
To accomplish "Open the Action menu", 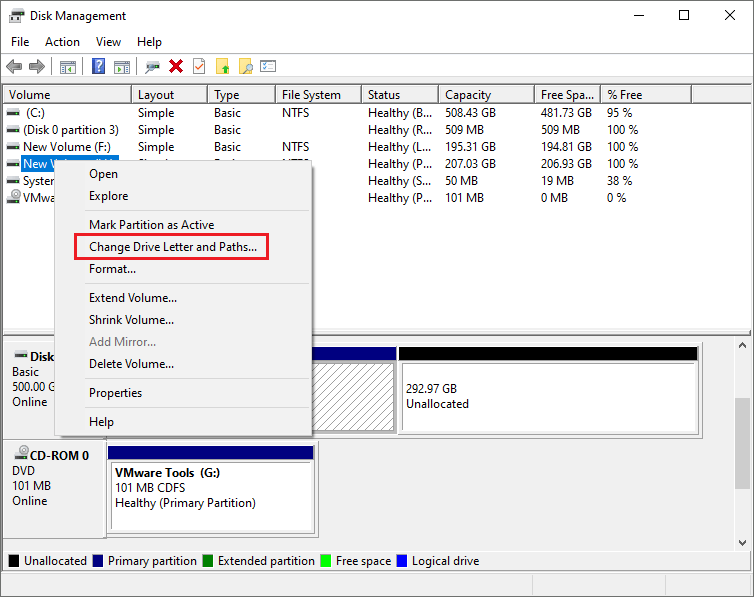I will (62, 42).
